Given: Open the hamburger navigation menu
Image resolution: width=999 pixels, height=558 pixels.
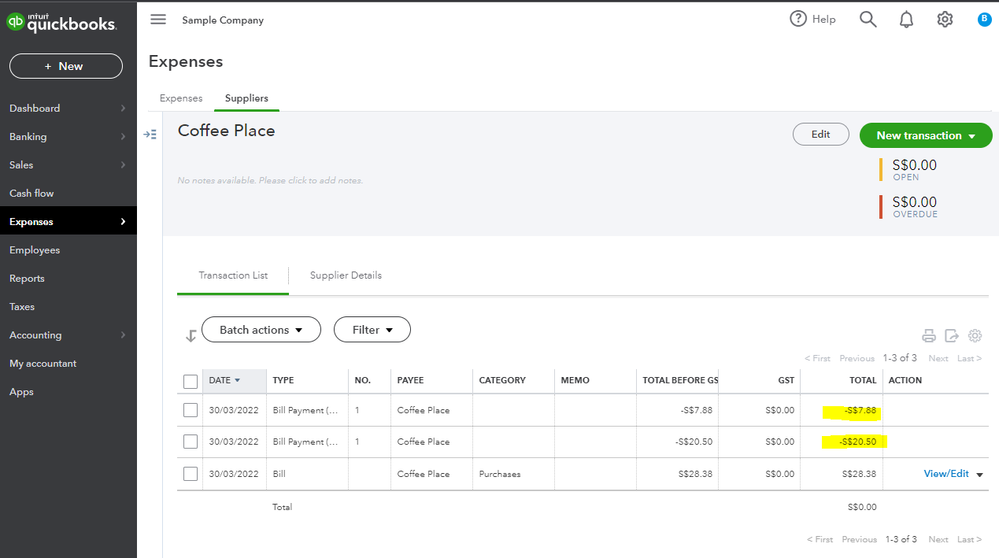Looking at the screenshot, I should point(158,20).
